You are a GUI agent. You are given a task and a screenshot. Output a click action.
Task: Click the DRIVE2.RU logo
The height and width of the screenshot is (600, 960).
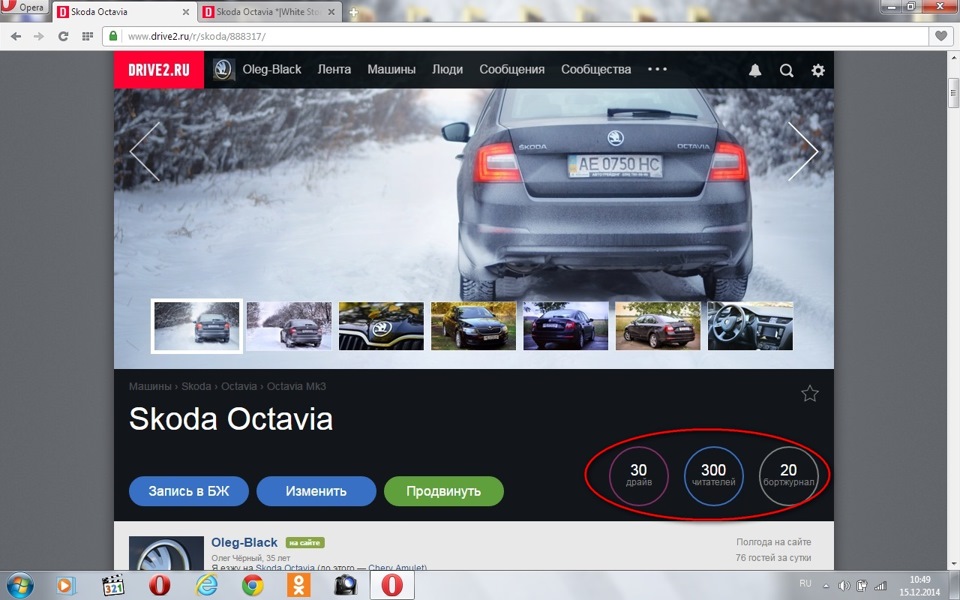click(159, 70)
